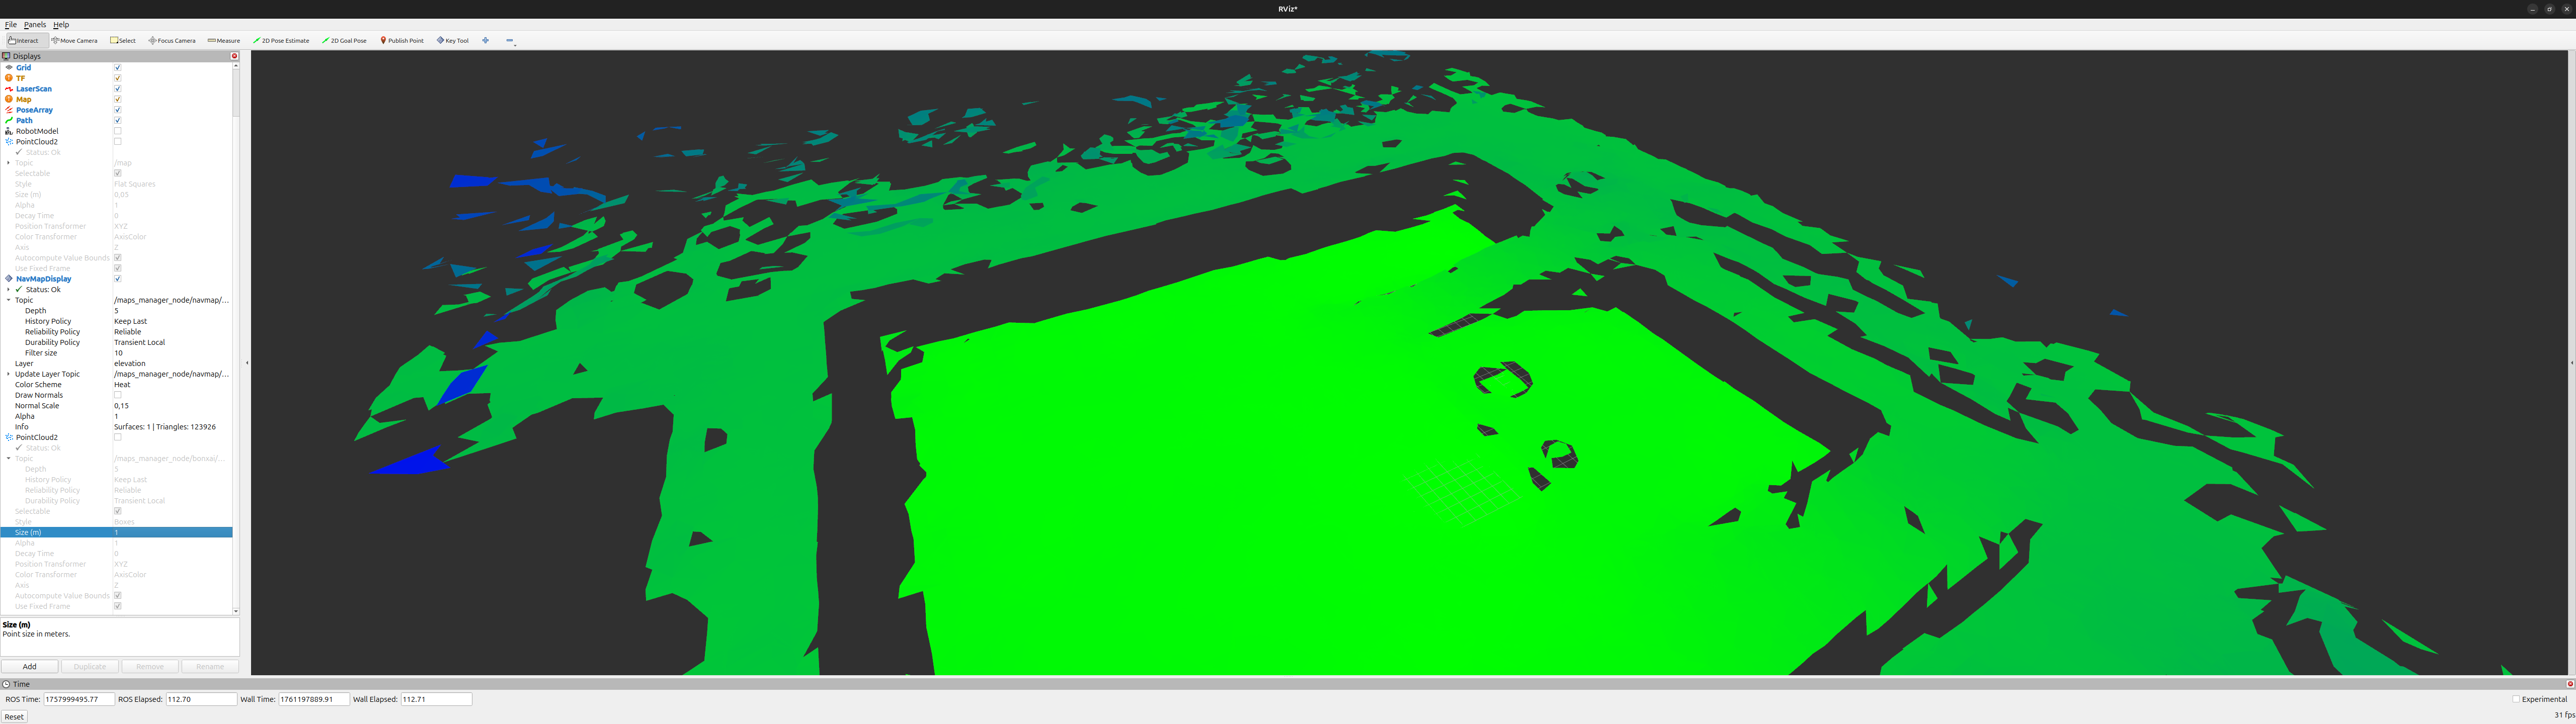Select the 2D Pose Estimate tool
The height and width of the screenshot is (724, 2576).
coord(281,40)
